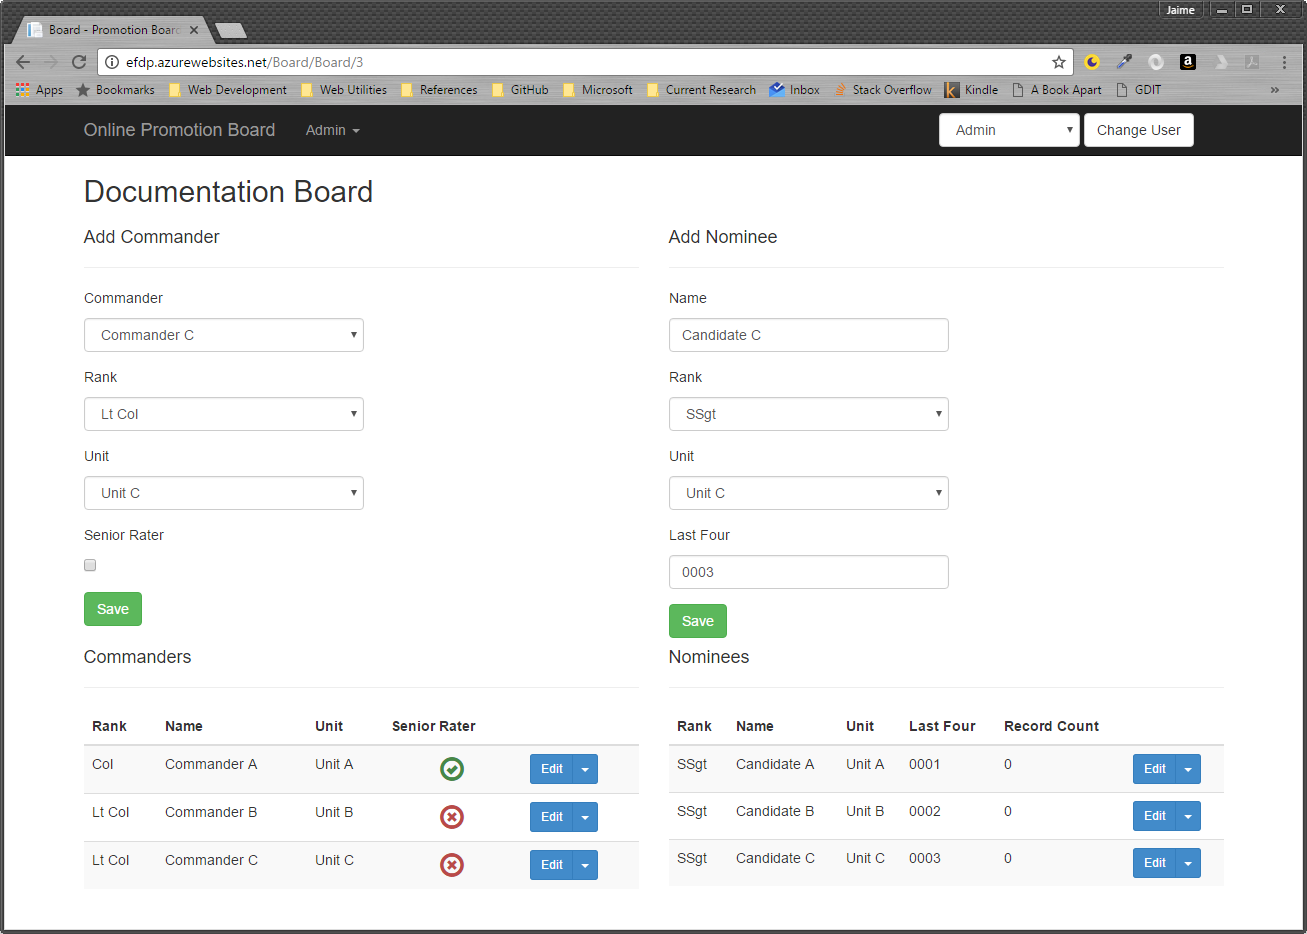Click Edit for Commander C
Viewport: 1307px width, 934px height.
551,865
